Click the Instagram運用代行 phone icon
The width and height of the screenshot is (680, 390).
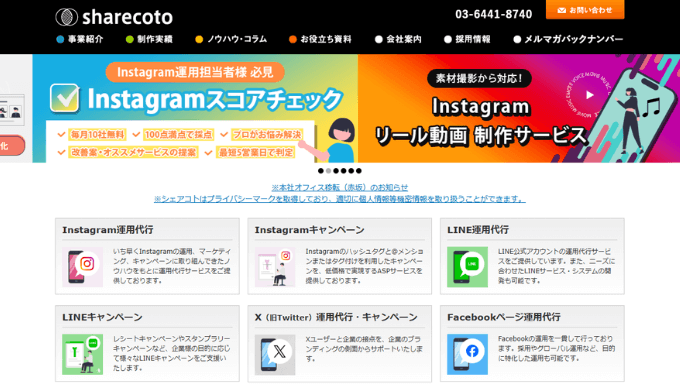82,267
